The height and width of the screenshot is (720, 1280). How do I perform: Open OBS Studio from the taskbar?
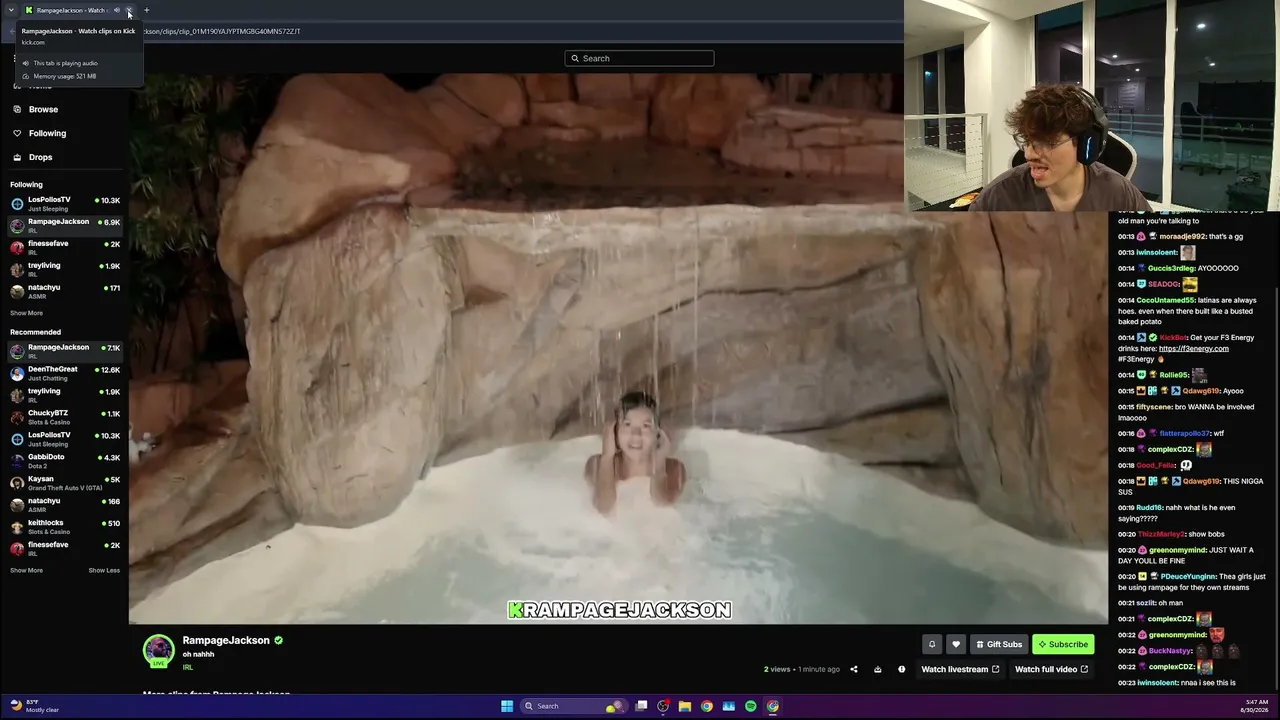(x=663, y=706)
